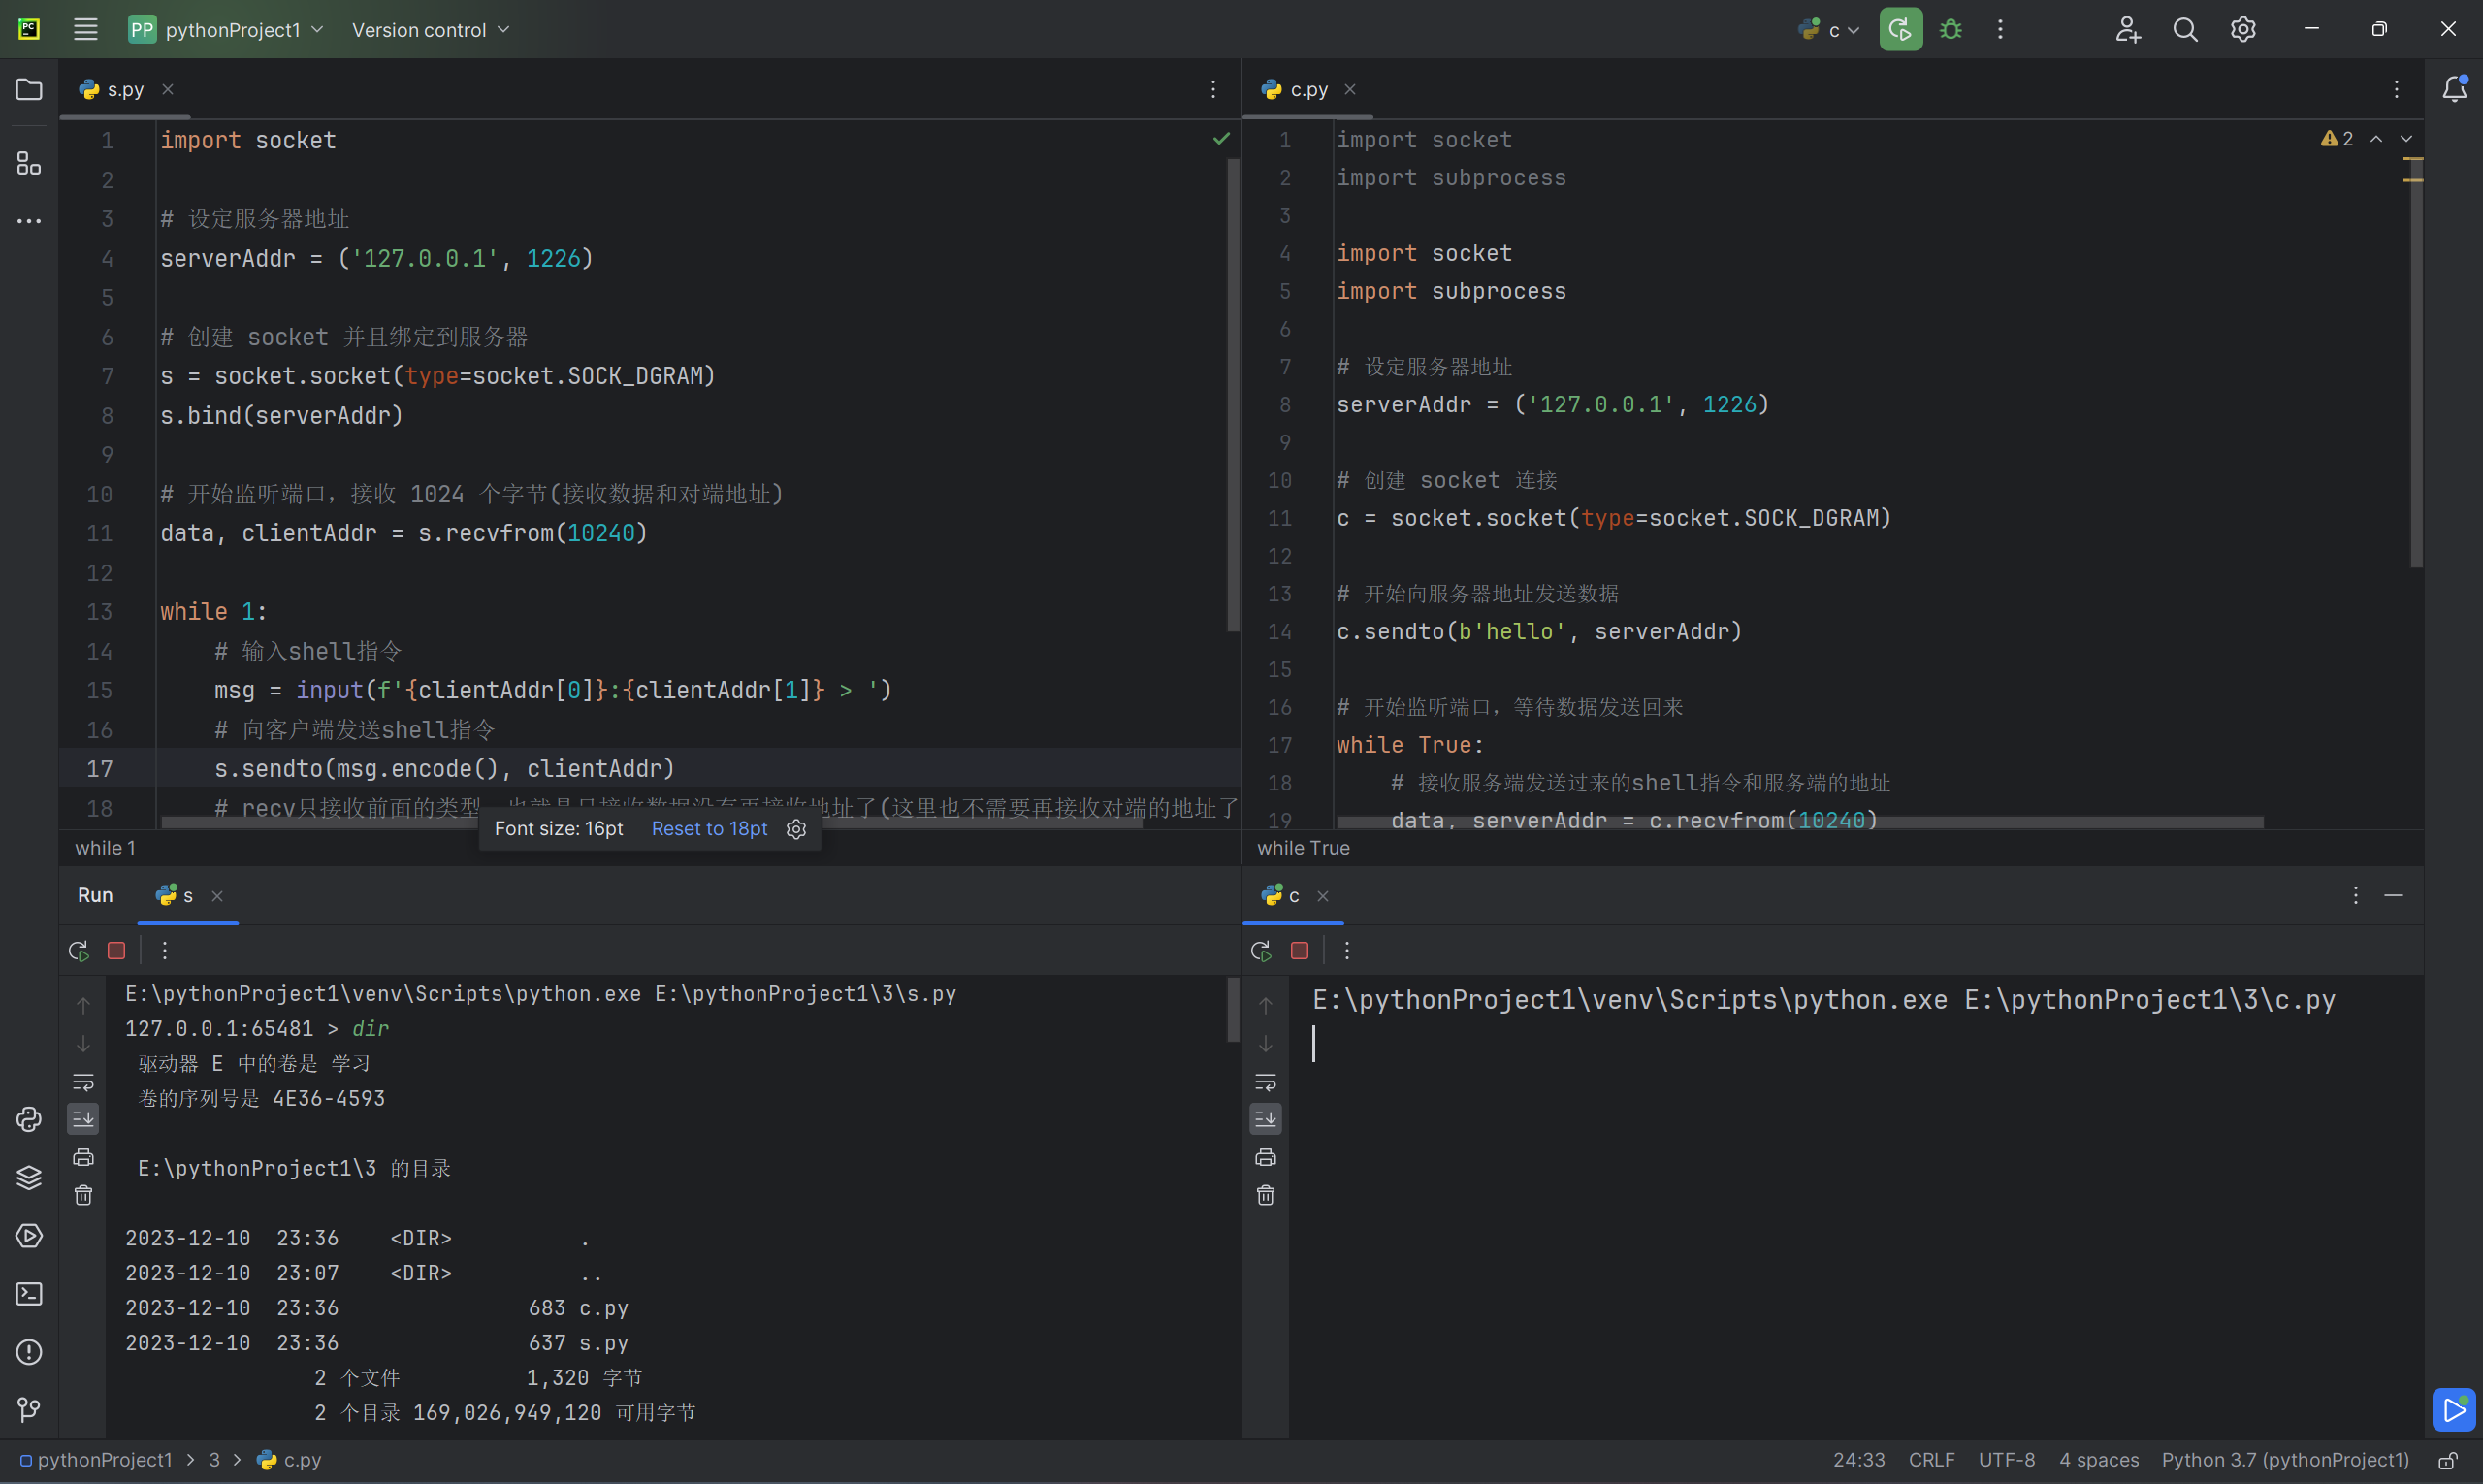Open line separator CRLF selector
This screenshot has width=2483, height=1484.
pyautogui.click(x=1931, y=1460)
